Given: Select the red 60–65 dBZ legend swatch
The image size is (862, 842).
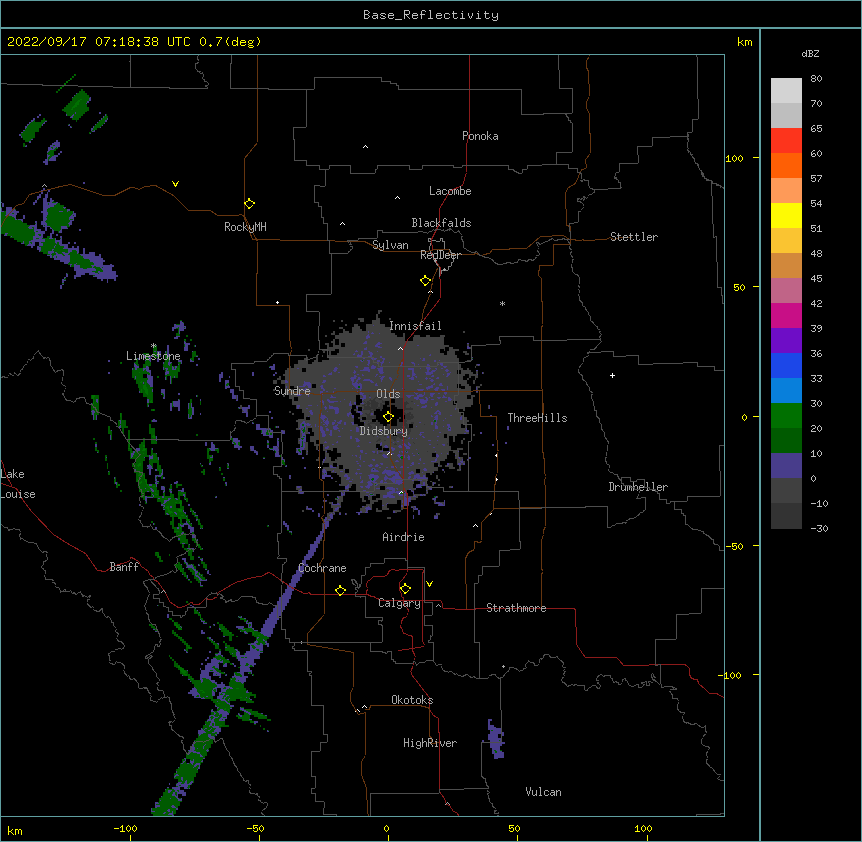Looking at the screenshot, I should pyautogui.click(x=786, y=141).
